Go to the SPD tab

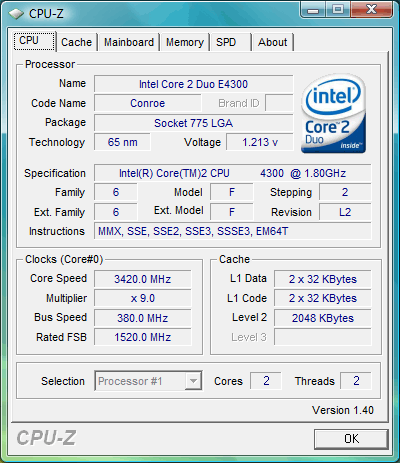230,42
